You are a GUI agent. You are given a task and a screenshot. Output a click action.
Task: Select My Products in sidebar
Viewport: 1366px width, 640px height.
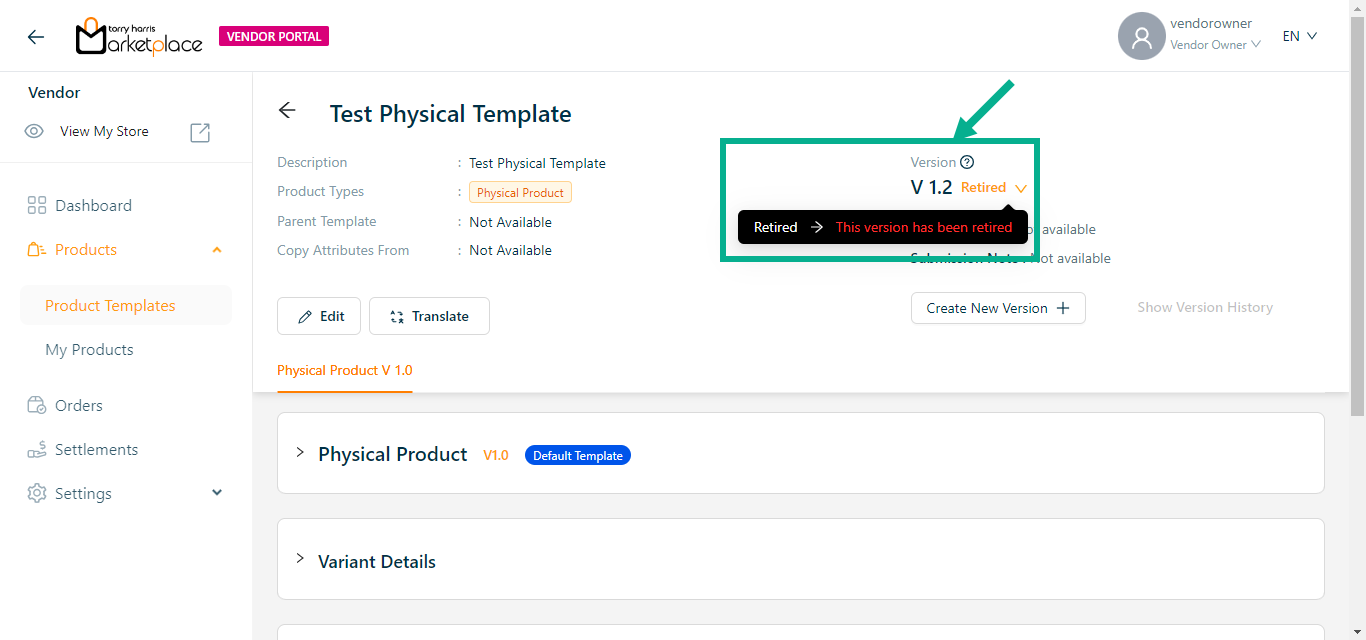(x=89, y=349)
